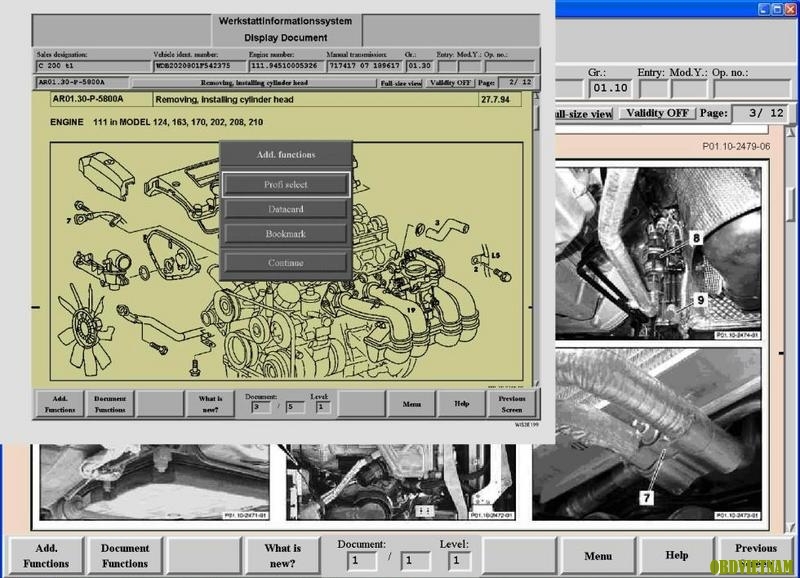Viewport: 800px width, 578px height.
Task: Click the Engine number field
Action: pos(286,66)
